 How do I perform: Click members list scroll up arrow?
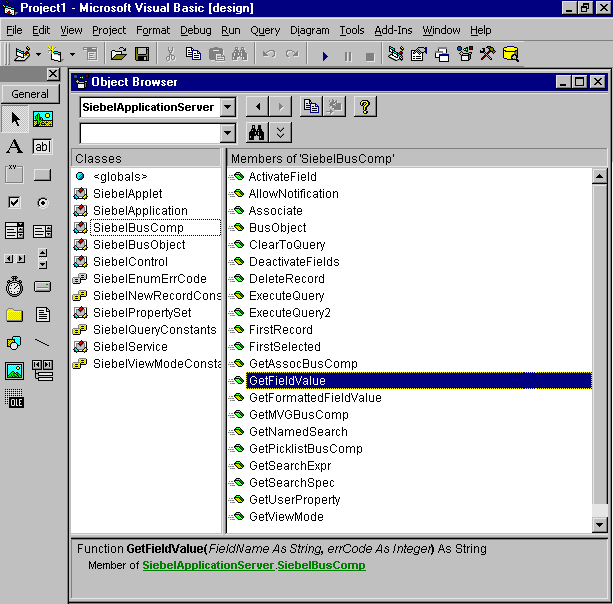pyautogui.click(x=599, y=176)
